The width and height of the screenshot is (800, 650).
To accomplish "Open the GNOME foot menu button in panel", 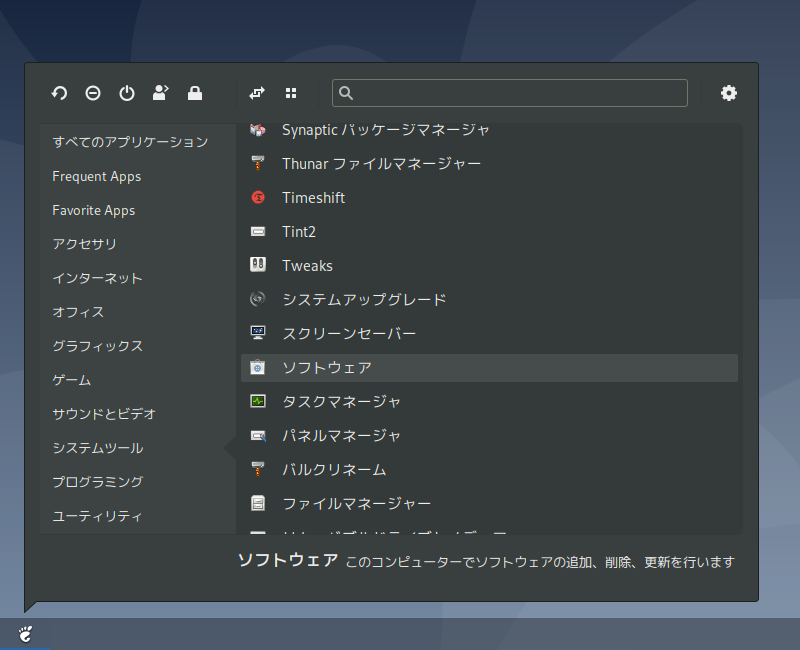I will click(25, 634).
